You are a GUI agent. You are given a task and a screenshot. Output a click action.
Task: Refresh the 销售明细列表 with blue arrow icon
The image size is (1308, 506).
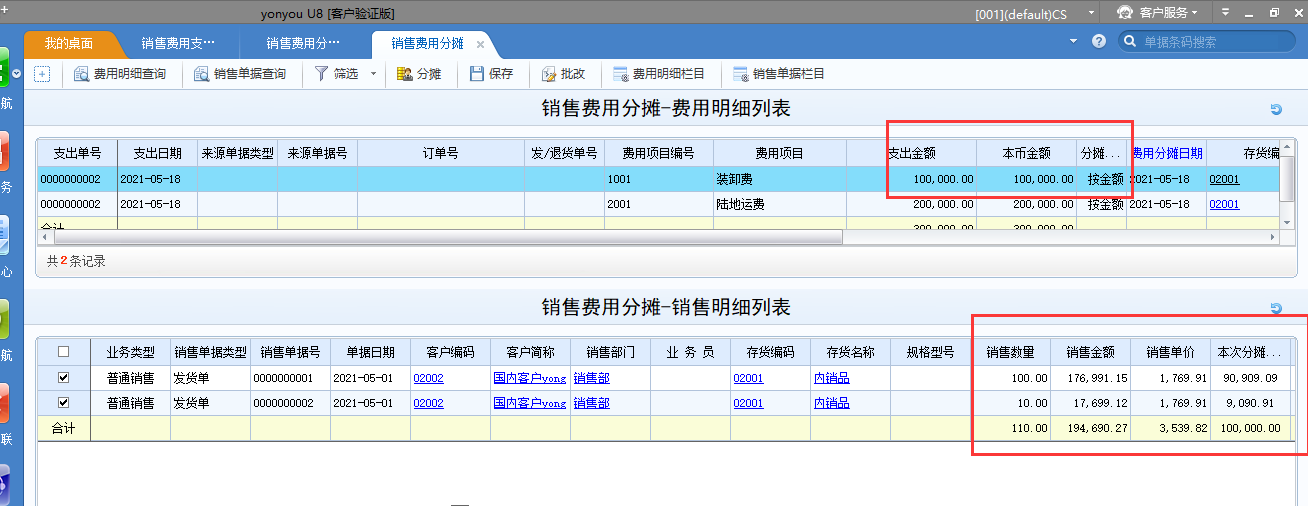pos(1276,308)
